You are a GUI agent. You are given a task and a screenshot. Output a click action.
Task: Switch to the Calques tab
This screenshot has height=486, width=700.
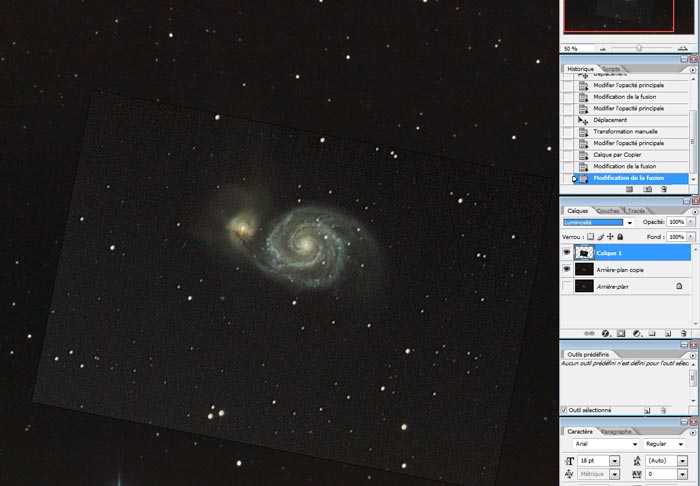click(578, 211)
